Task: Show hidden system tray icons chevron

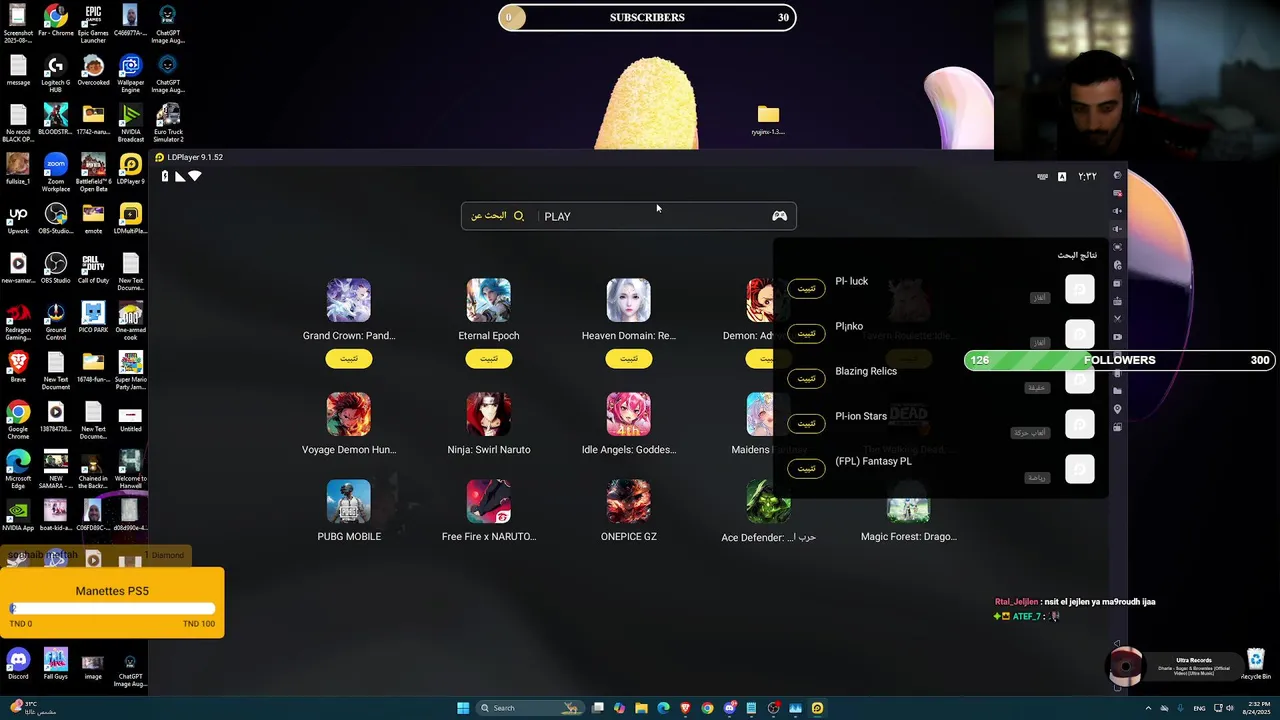Action: click(x=1148, y=708)
